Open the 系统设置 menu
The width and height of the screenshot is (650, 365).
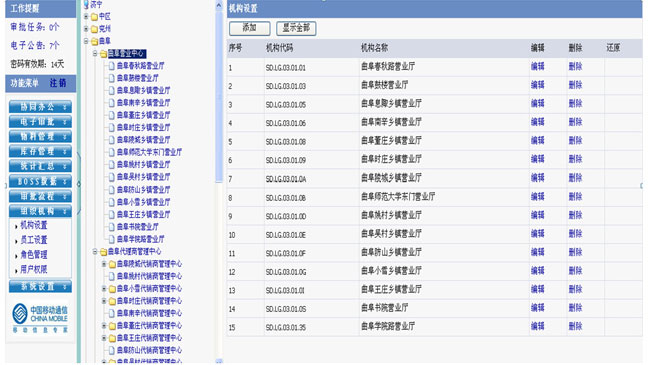(40, 287)
